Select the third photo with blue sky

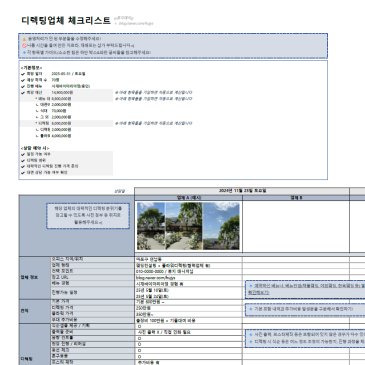pos(221,226)
